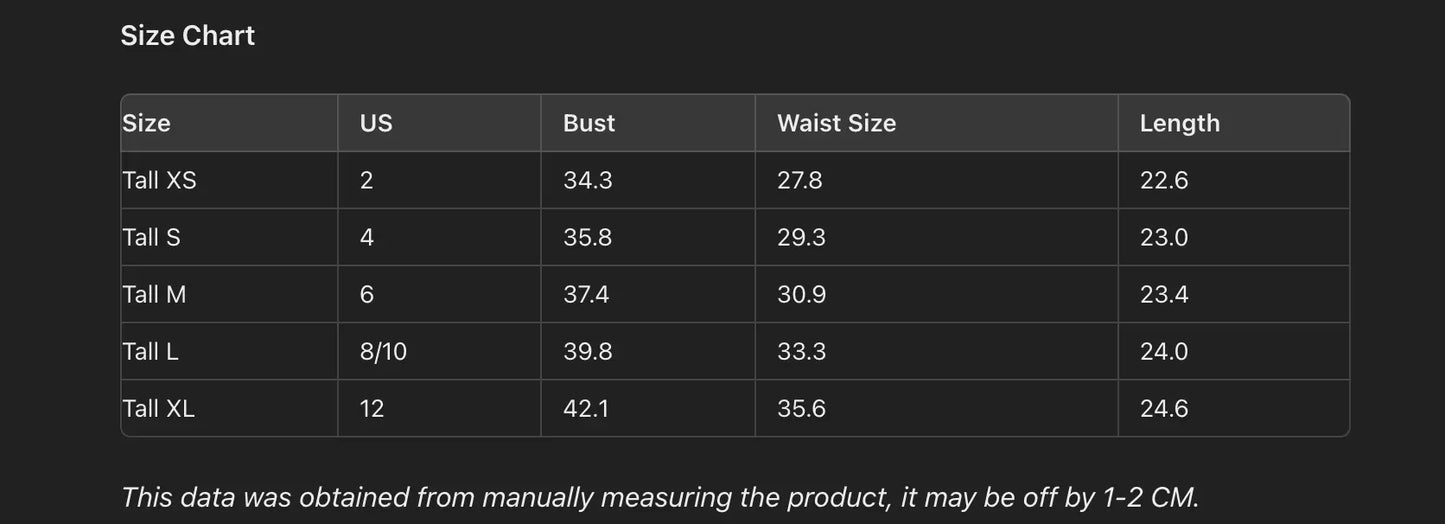This screenshot has width=1445, height=524.
Task: Click the Tall S size cell
Action: [151, 237]
